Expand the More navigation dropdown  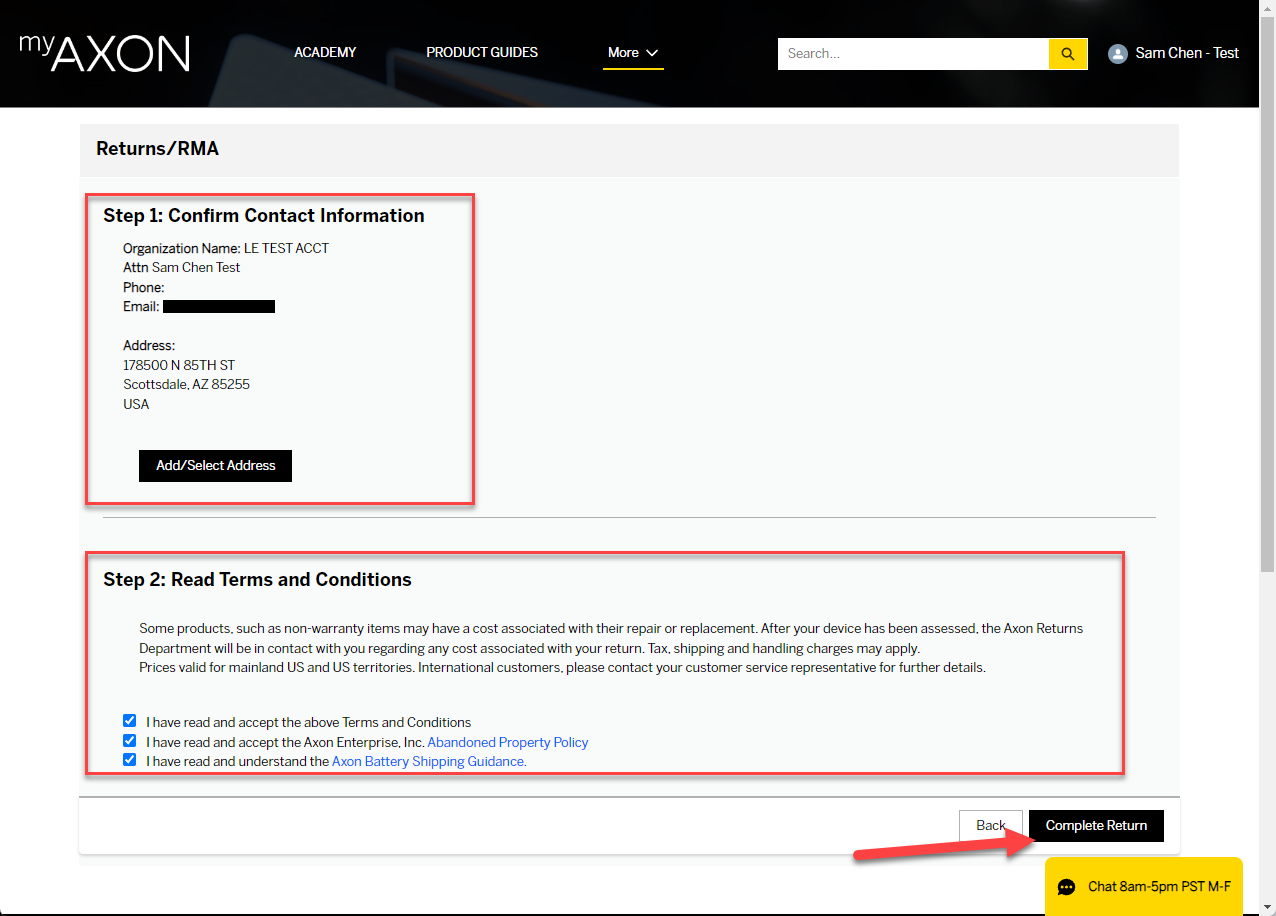tap(632, 52)
